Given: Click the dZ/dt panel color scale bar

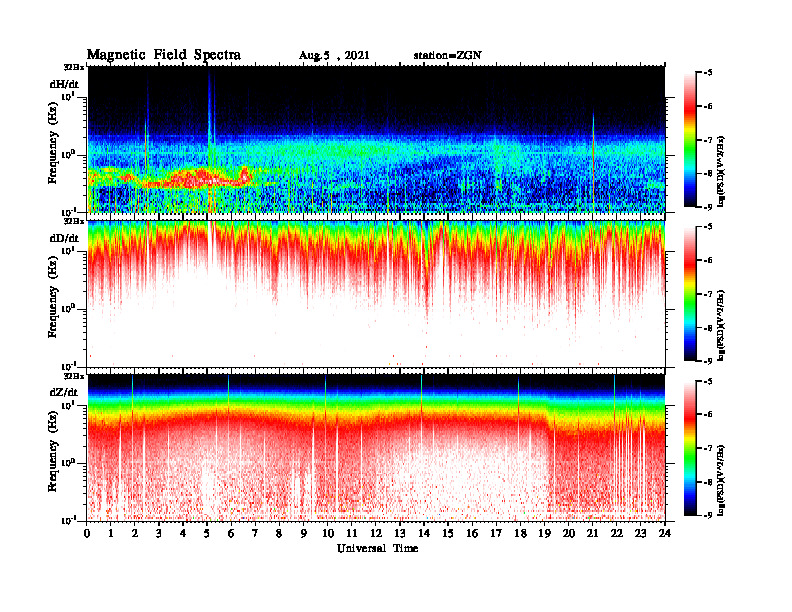Looking at the screenshot, I should tap(690, 448).
